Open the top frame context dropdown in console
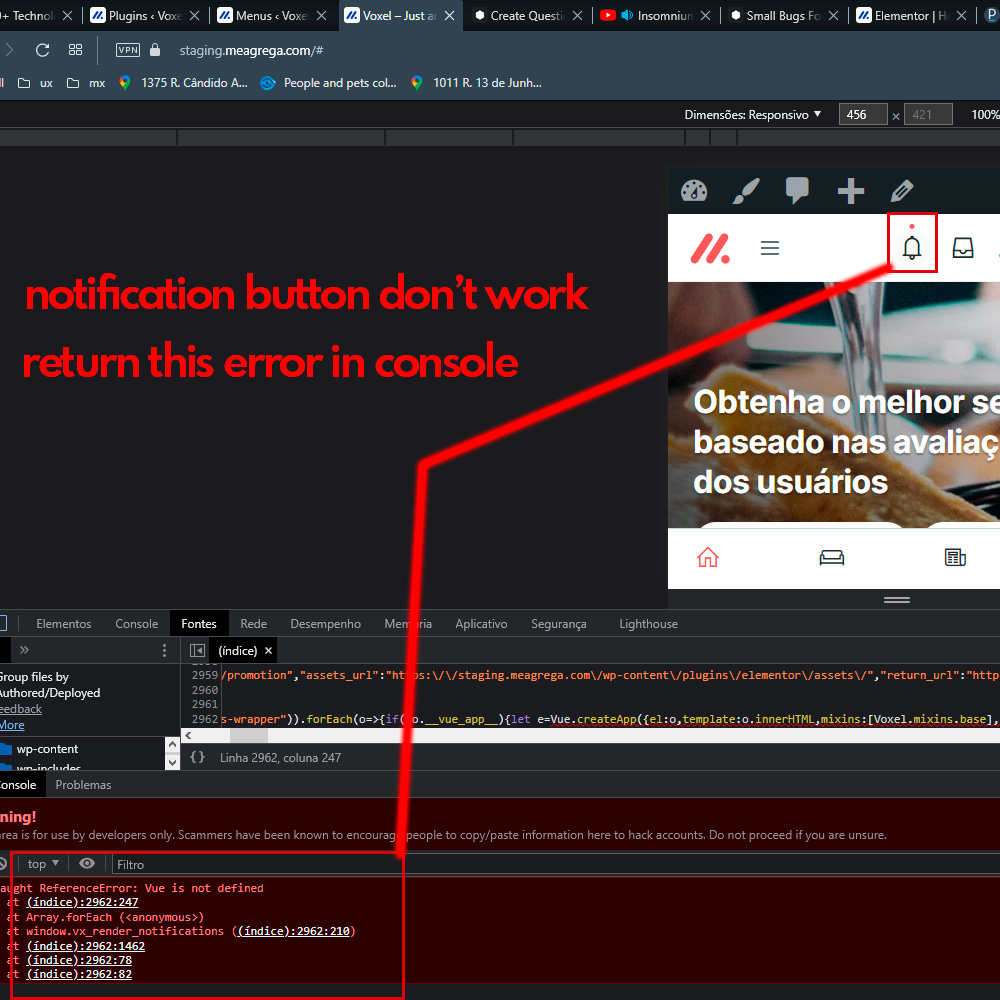1000x1000 pixels. [41, 863]
